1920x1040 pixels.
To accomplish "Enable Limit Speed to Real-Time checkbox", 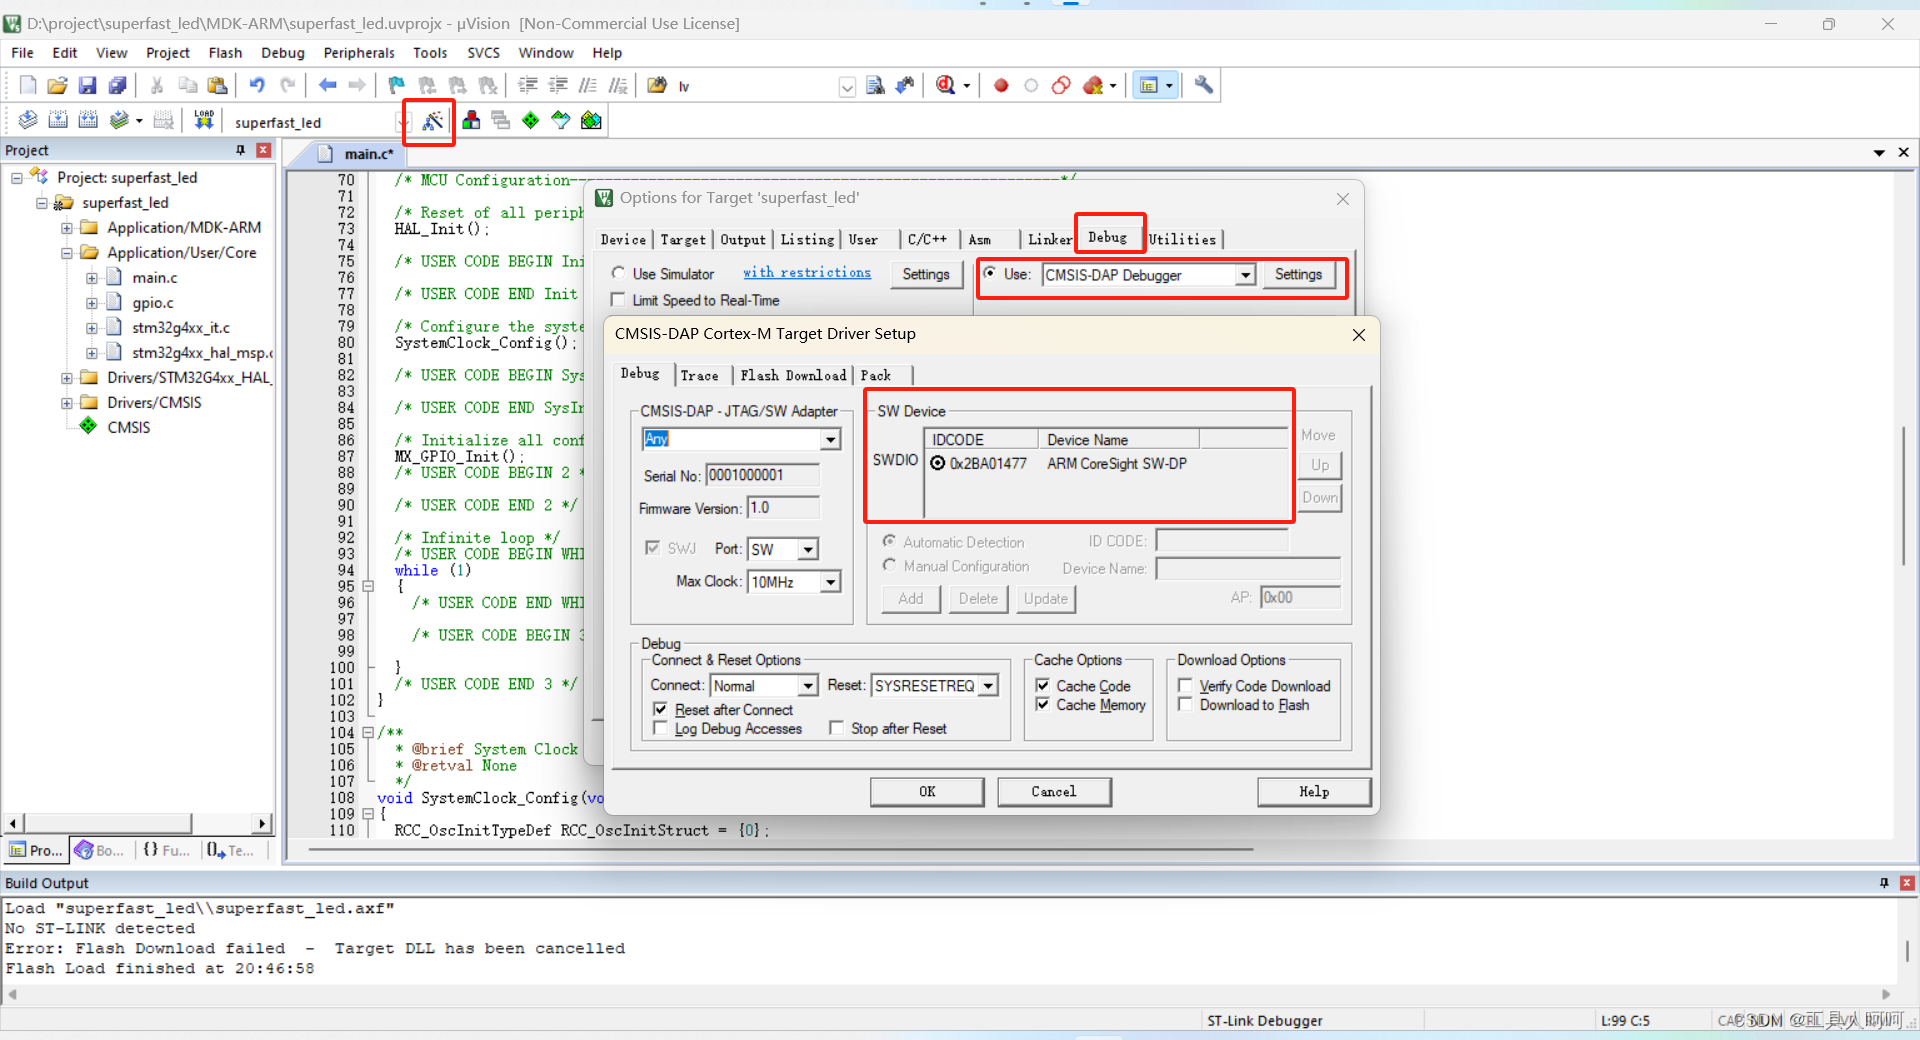I will click(x=618, y=300).
